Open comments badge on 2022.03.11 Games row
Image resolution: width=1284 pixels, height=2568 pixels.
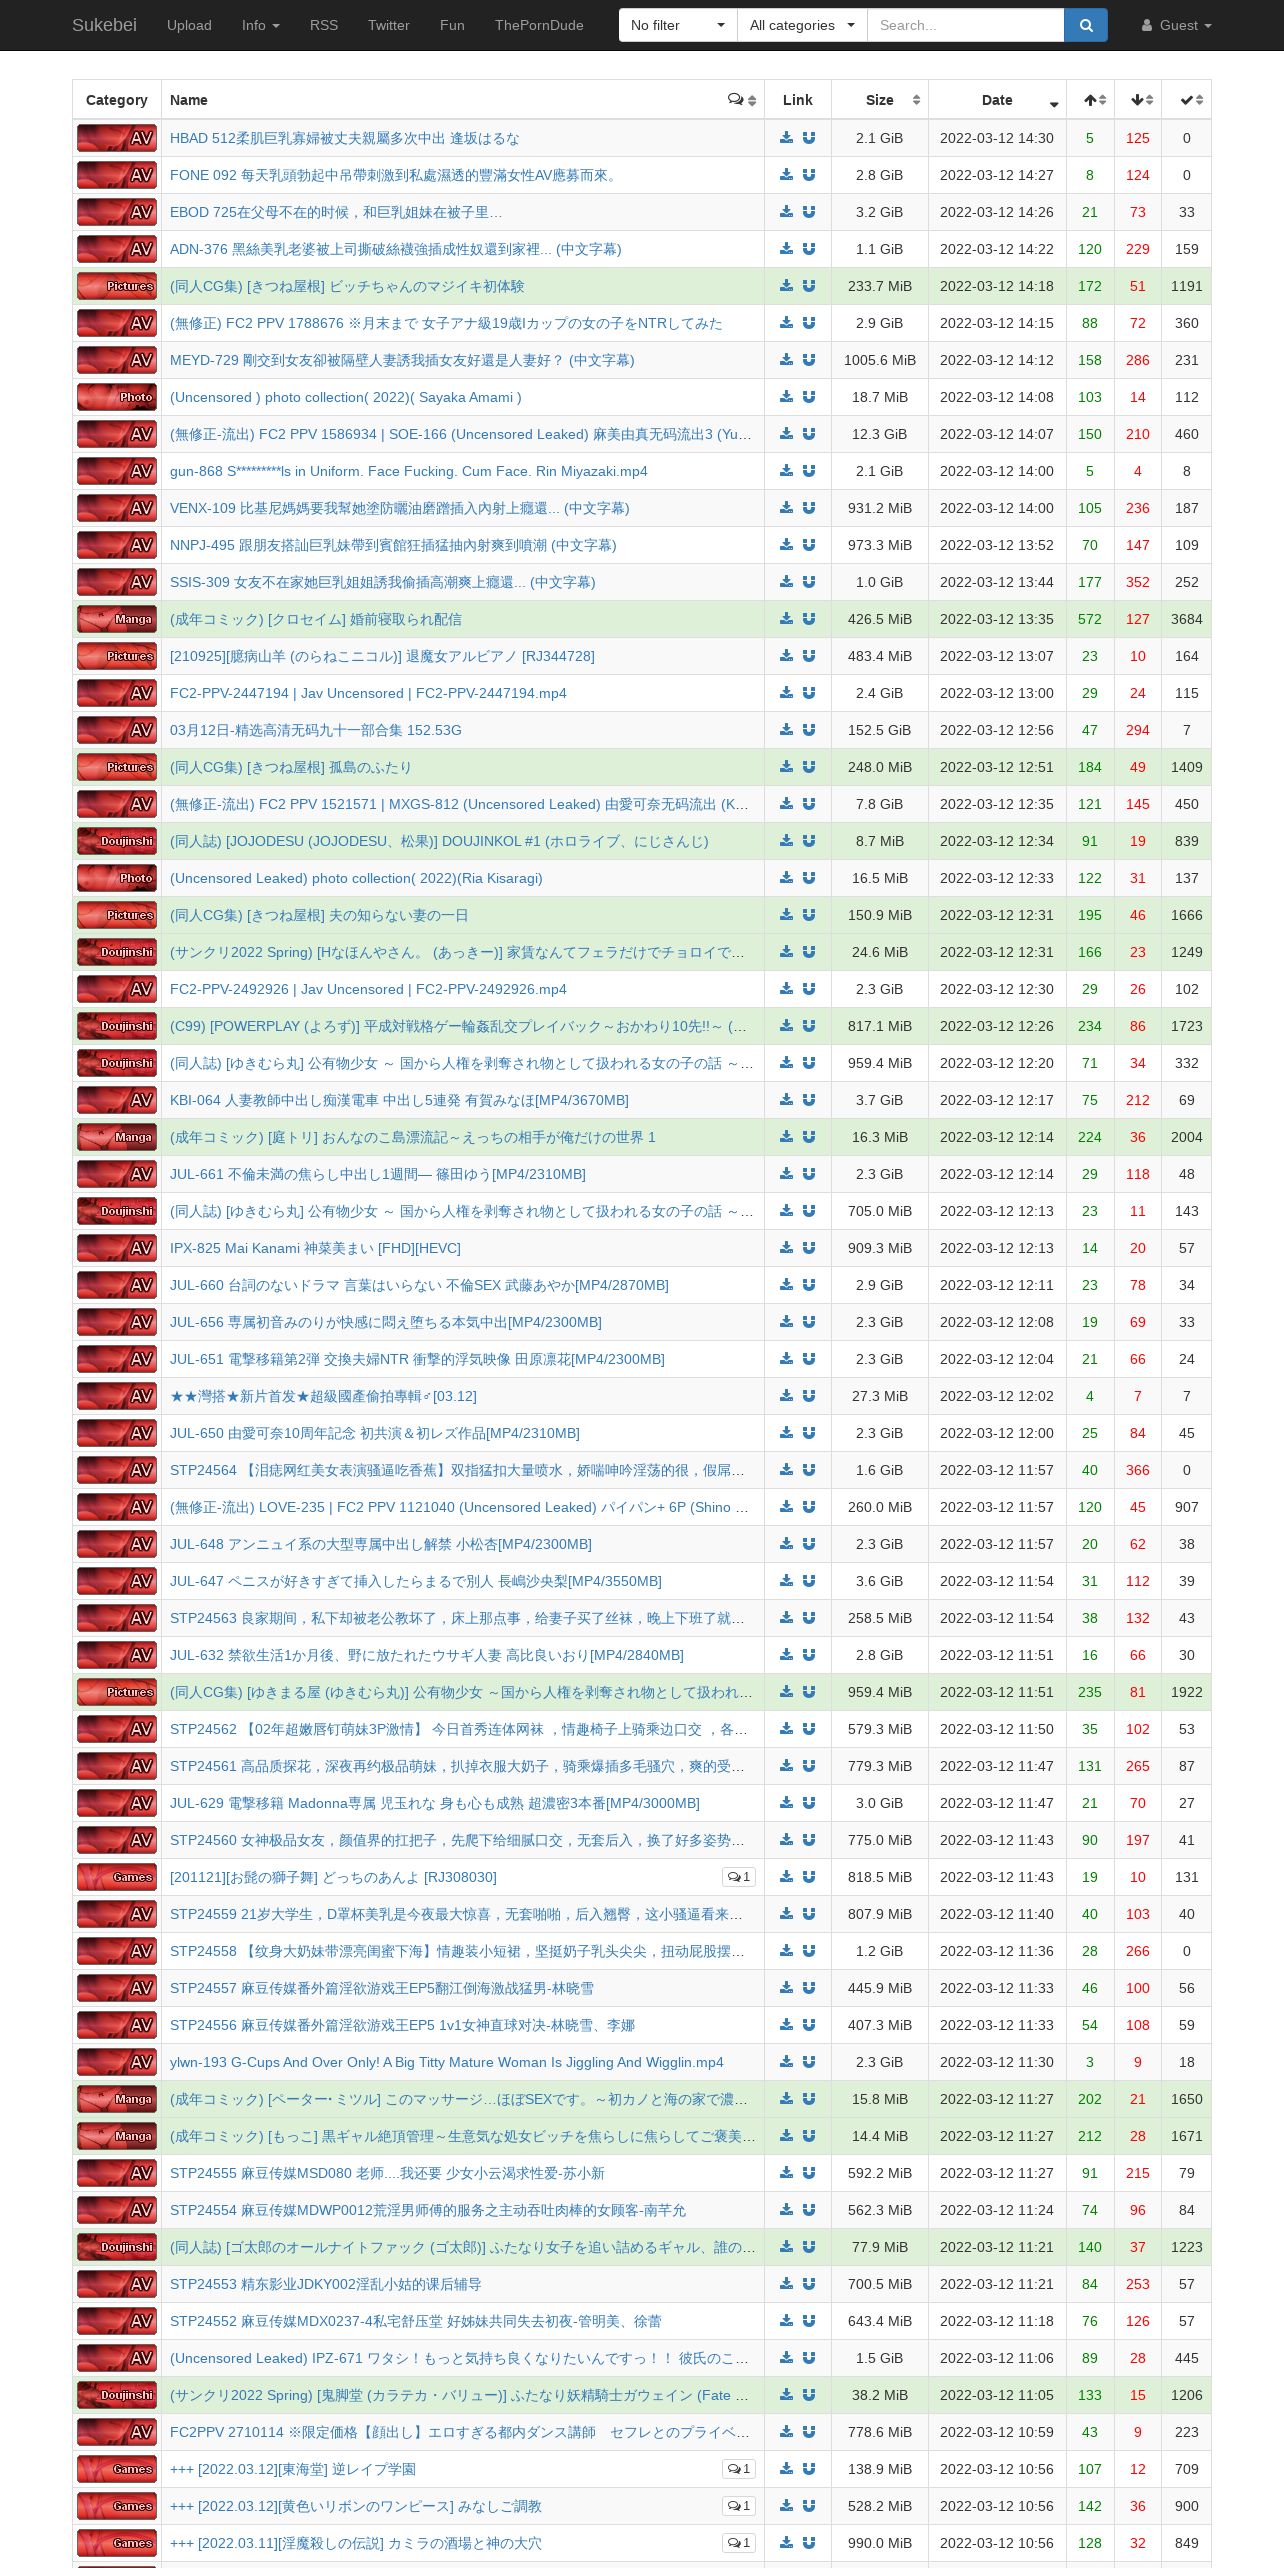739,2543
